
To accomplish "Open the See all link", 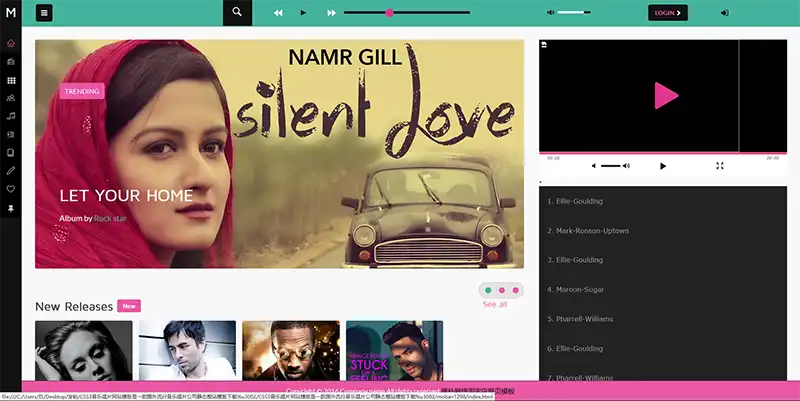I will coord(495,304).
